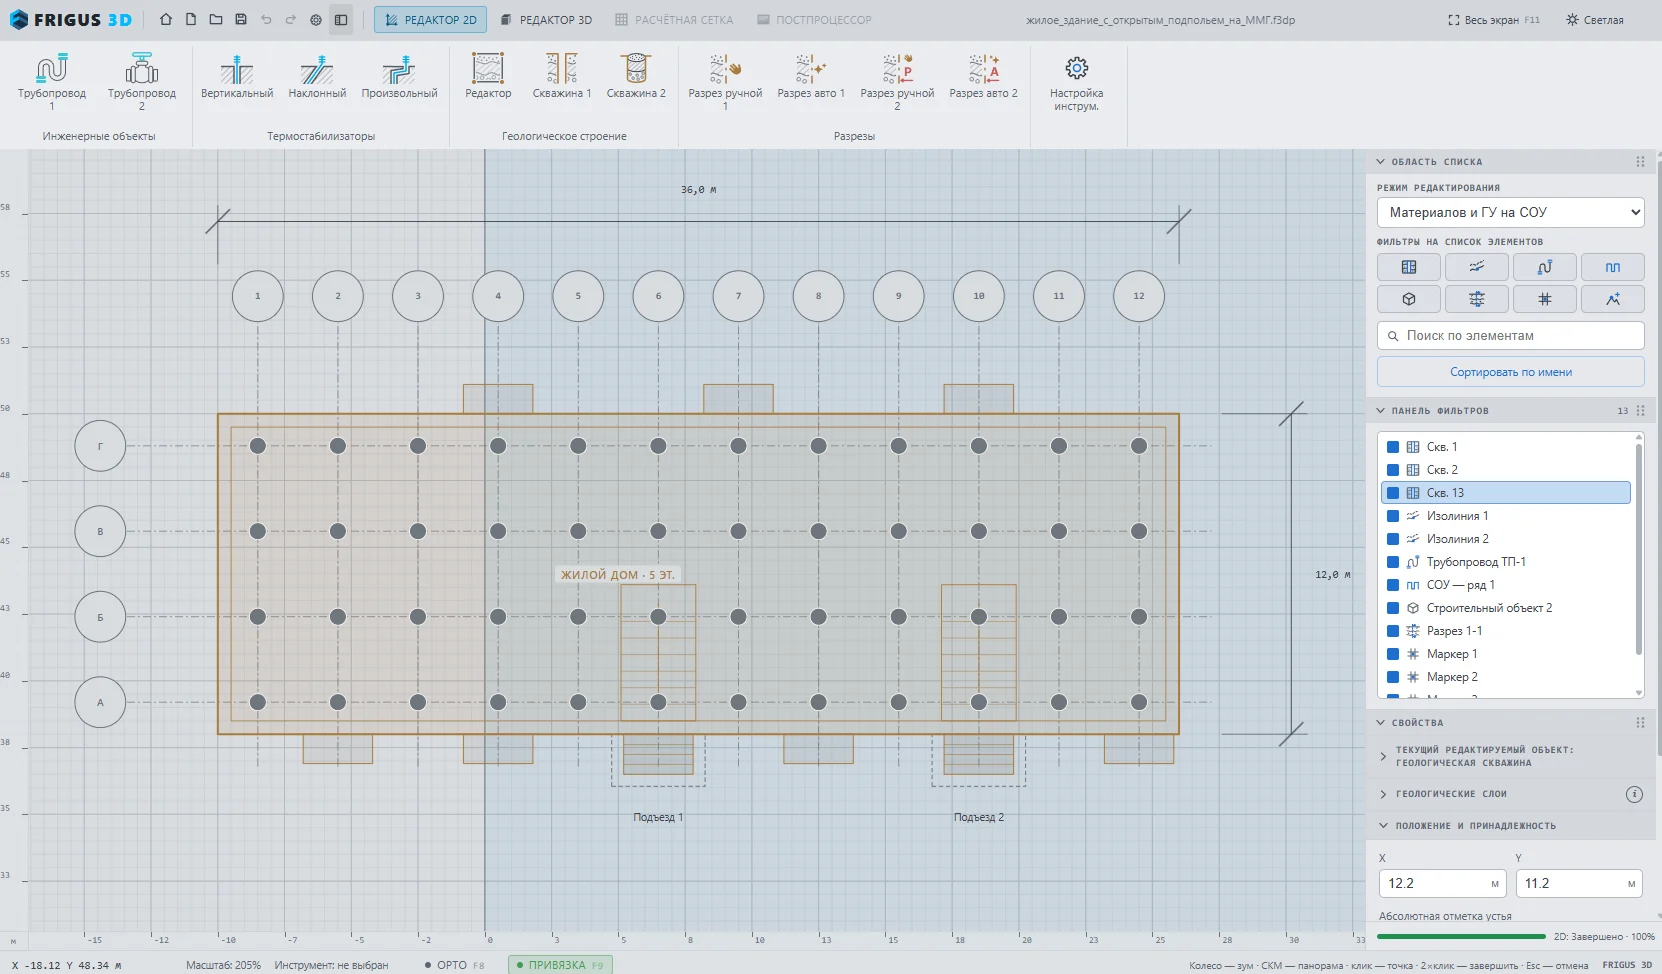
Task: Select the Скважина 2 tool
Action: pos(636,77)
